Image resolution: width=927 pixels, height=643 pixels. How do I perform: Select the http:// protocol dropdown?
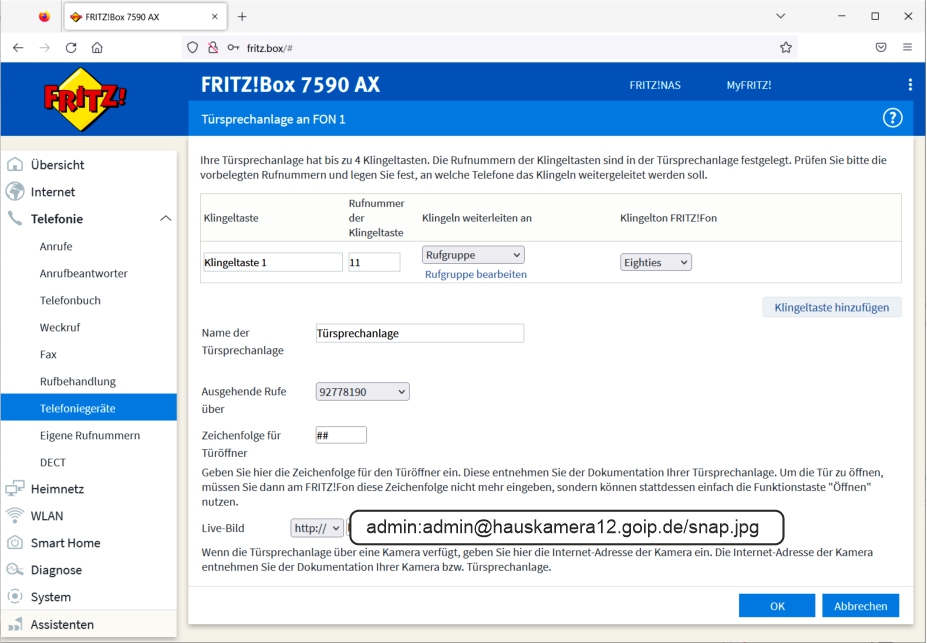point(316,528)
